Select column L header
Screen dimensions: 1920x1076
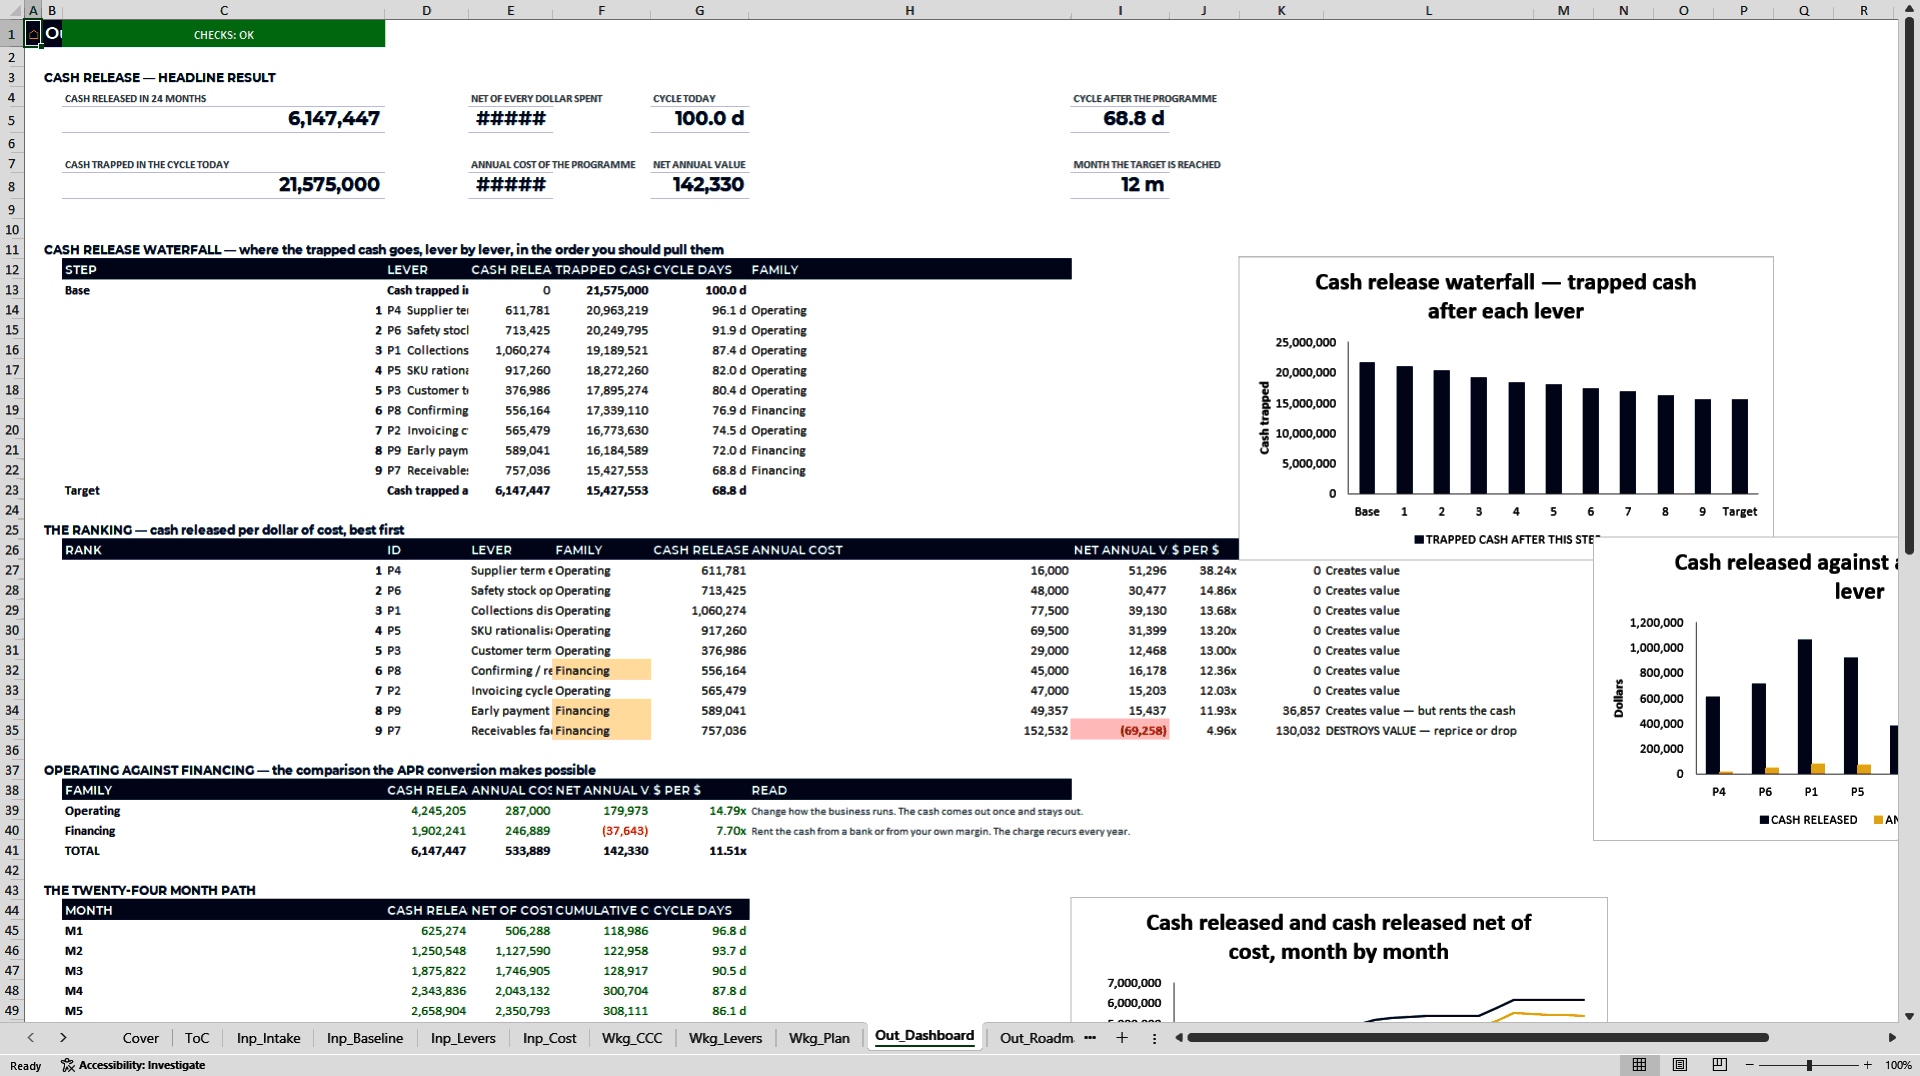click(1428, 10)
